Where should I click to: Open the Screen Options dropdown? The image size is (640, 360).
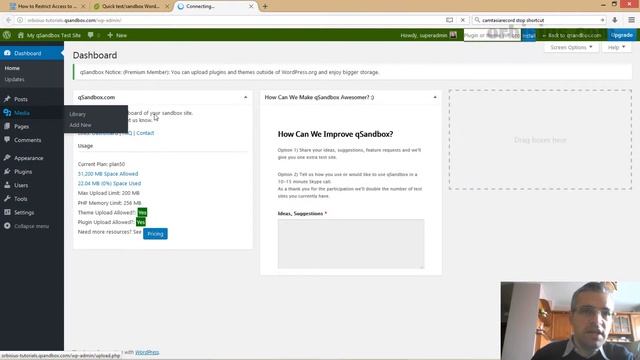point(571,47)
